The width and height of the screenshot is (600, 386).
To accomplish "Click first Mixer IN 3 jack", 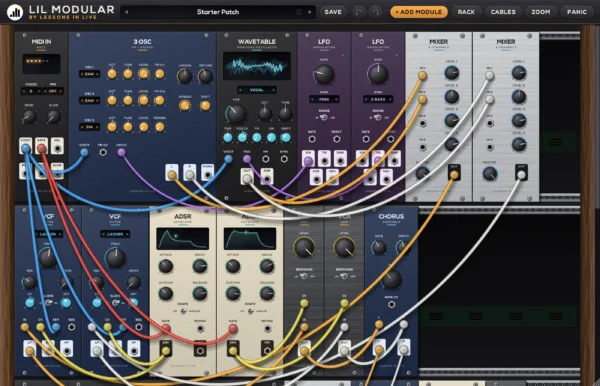I will pyautogui.click(x=422, y=123).
